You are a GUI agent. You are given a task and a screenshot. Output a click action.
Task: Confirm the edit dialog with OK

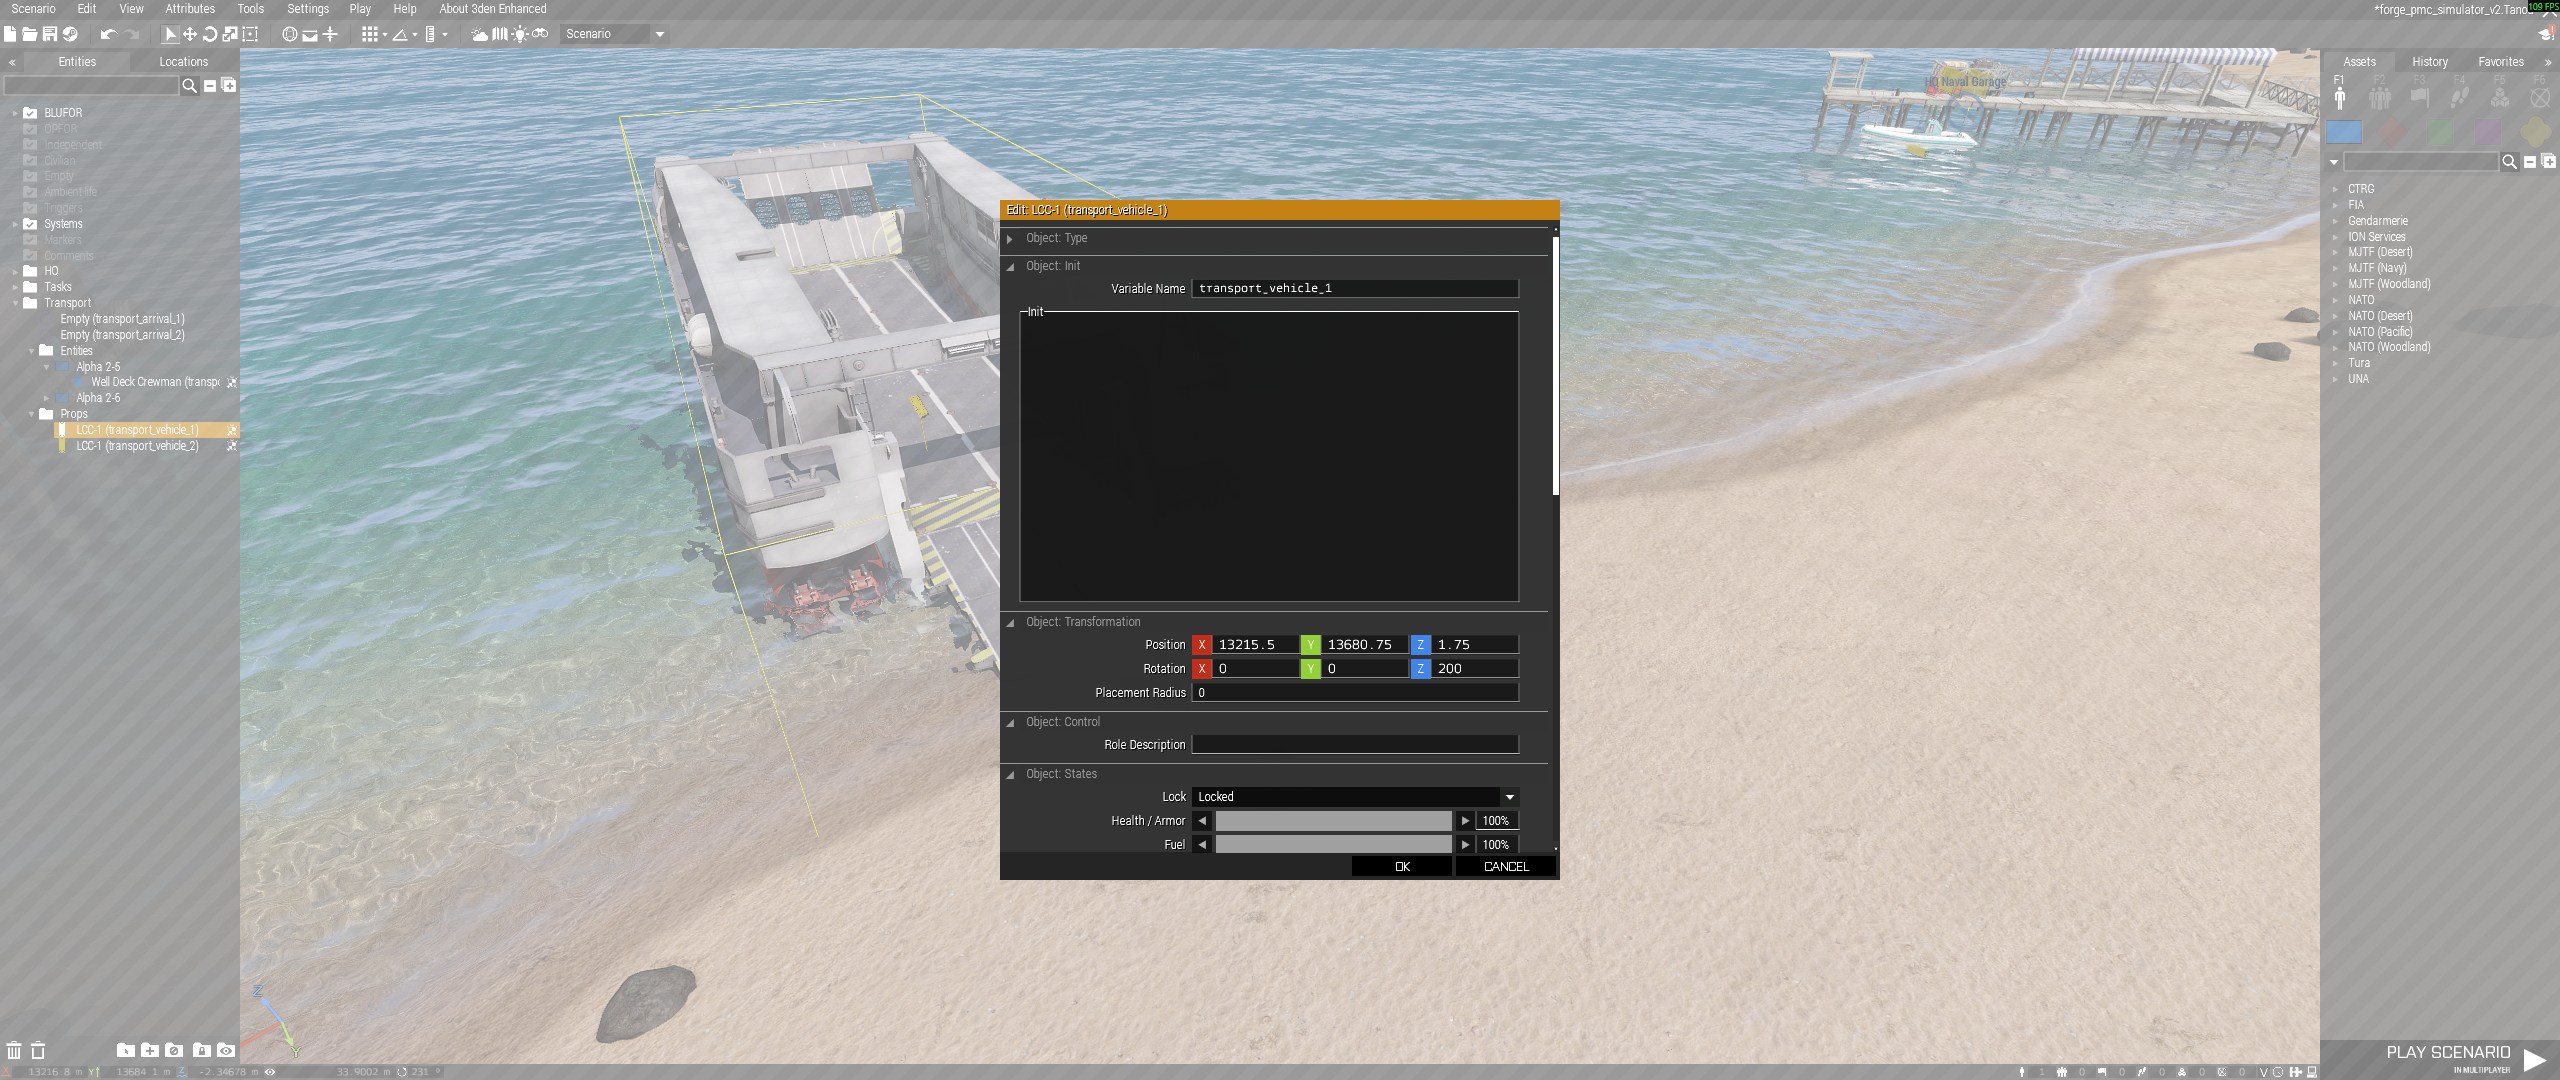click(1402, 867)
